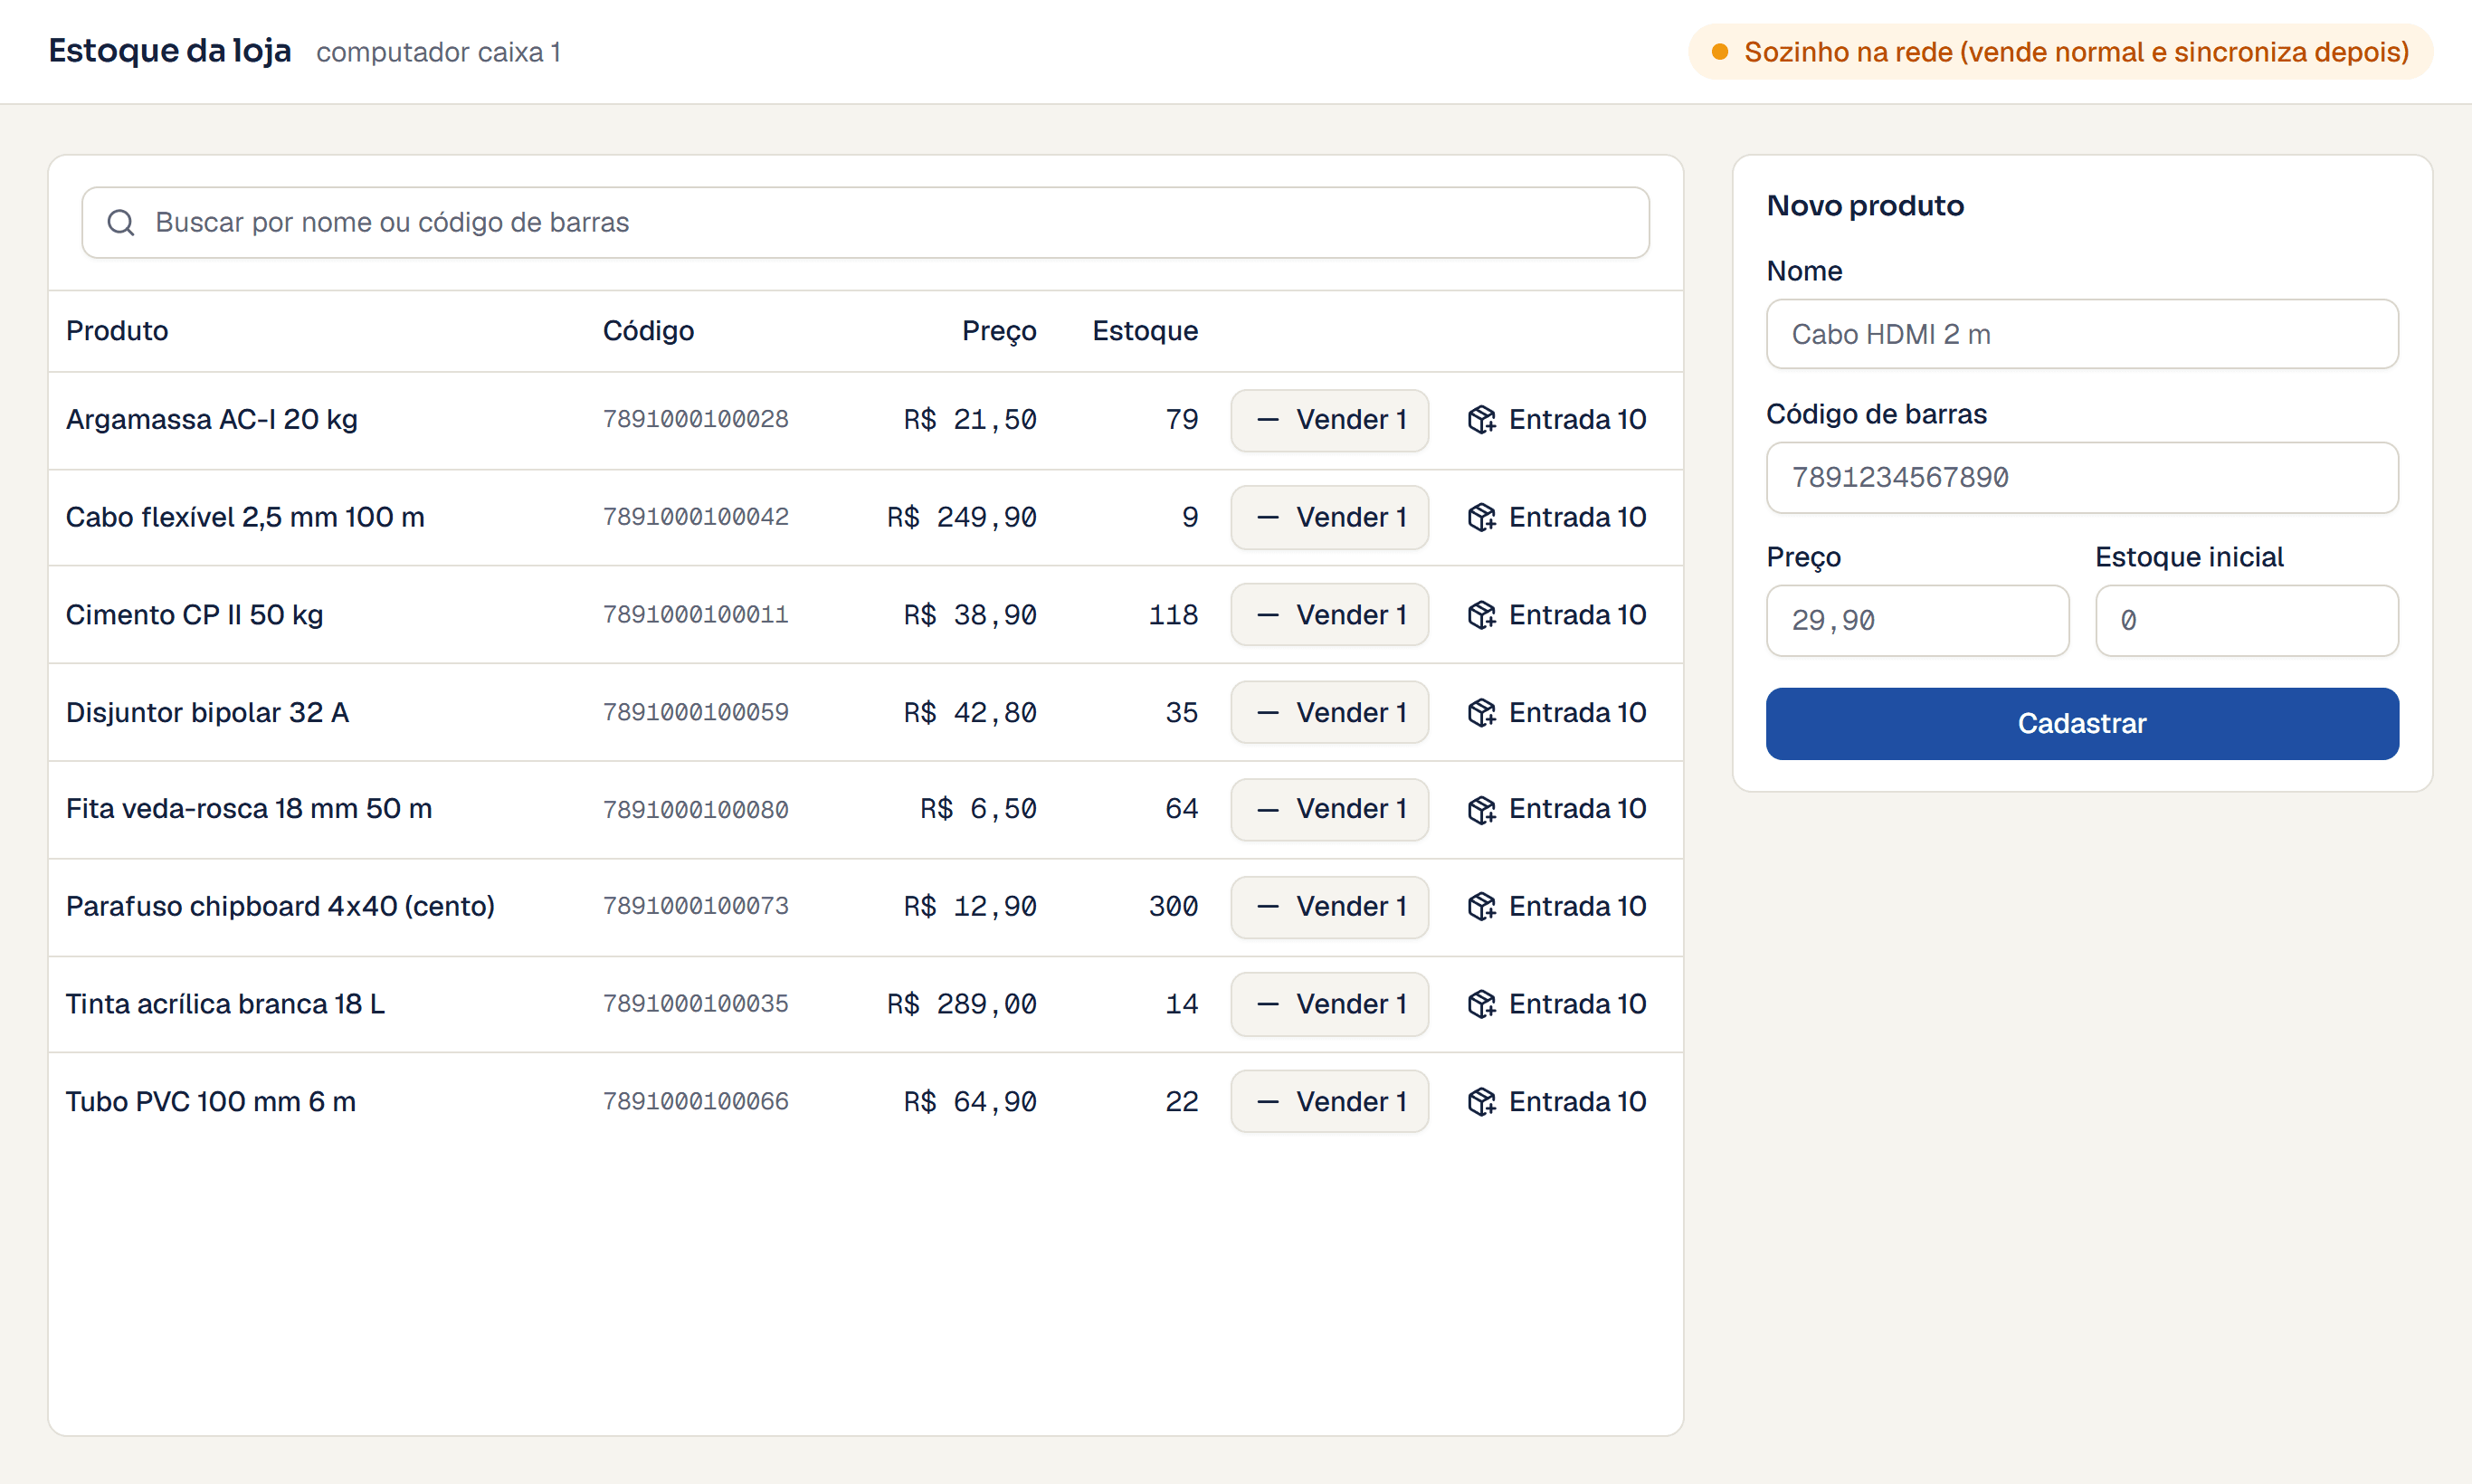Sell one Parafuso chipboard 4x40

pyautogui.click(x=1329, y=907)
